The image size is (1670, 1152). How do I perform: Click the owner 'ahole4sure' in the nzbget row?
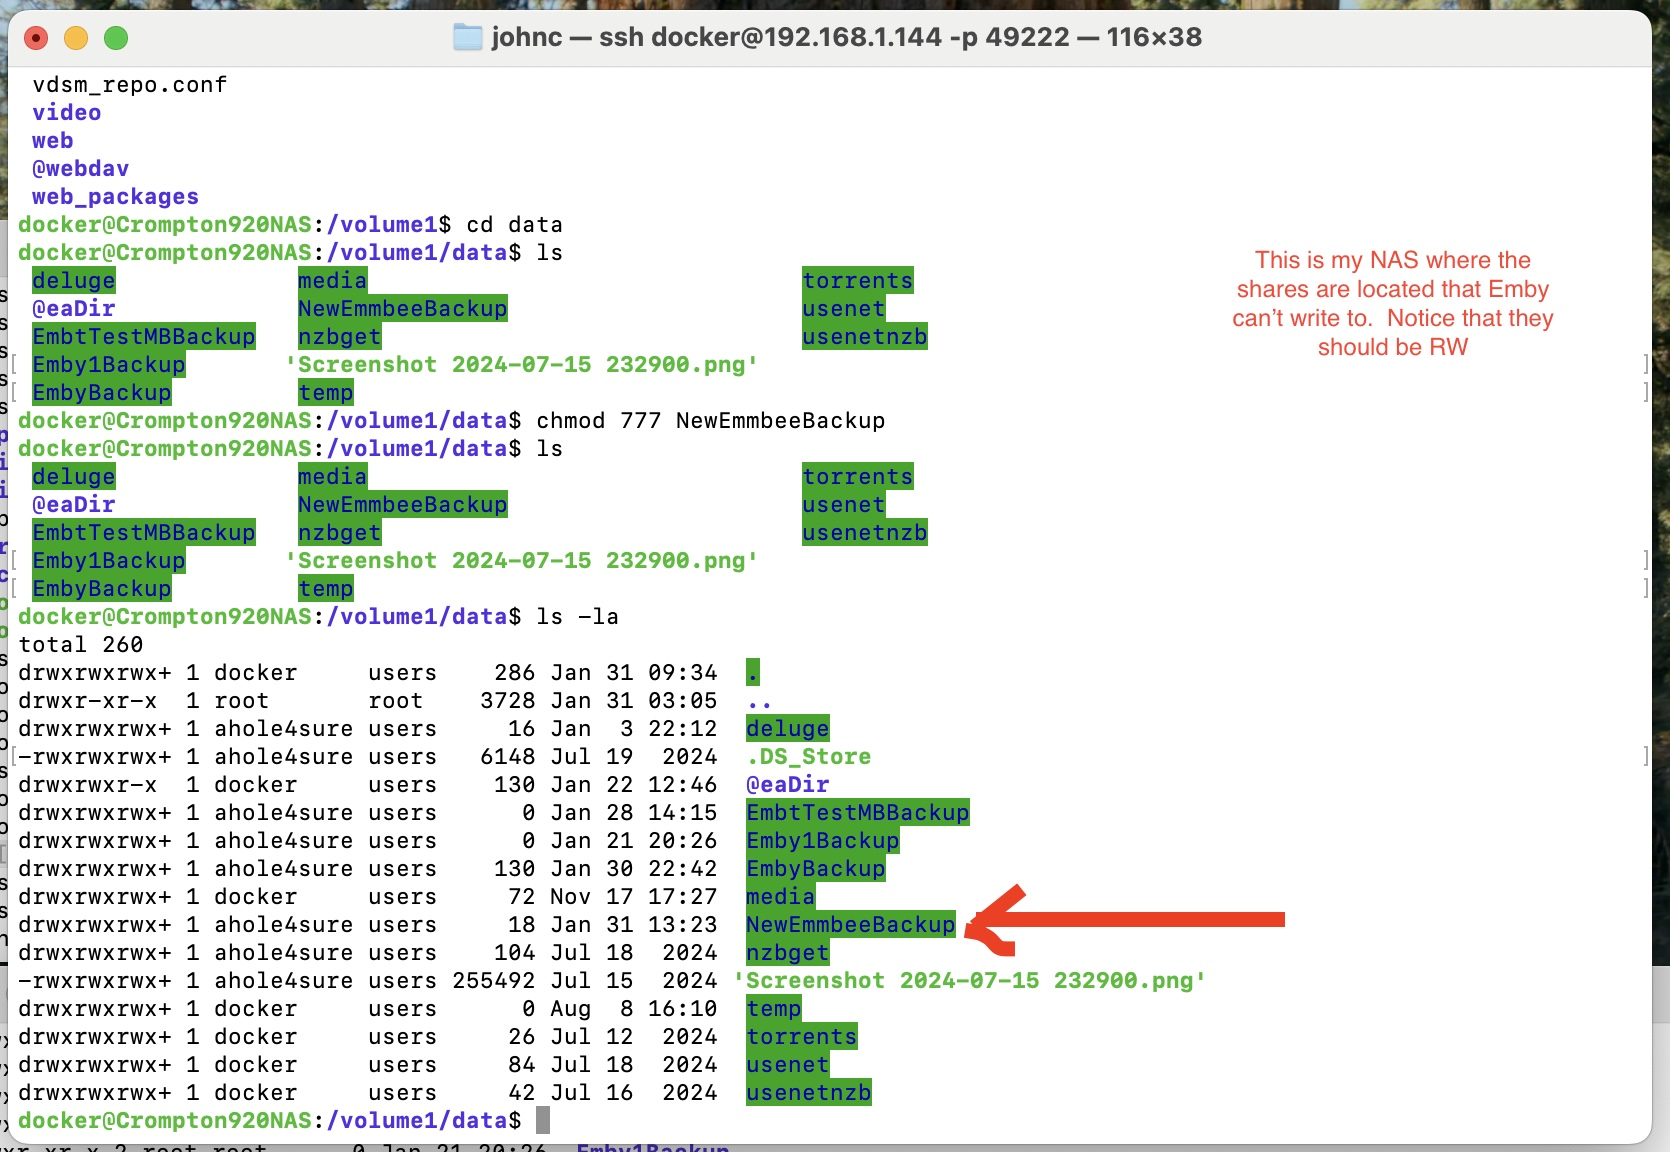[284, 953]
